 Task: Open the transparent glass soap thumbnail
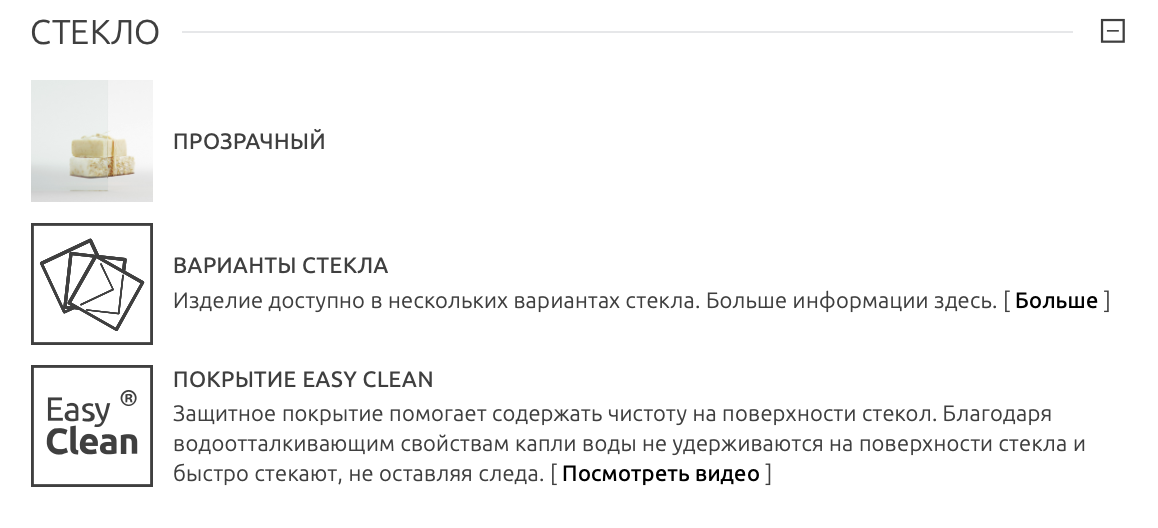pos(92,141)
